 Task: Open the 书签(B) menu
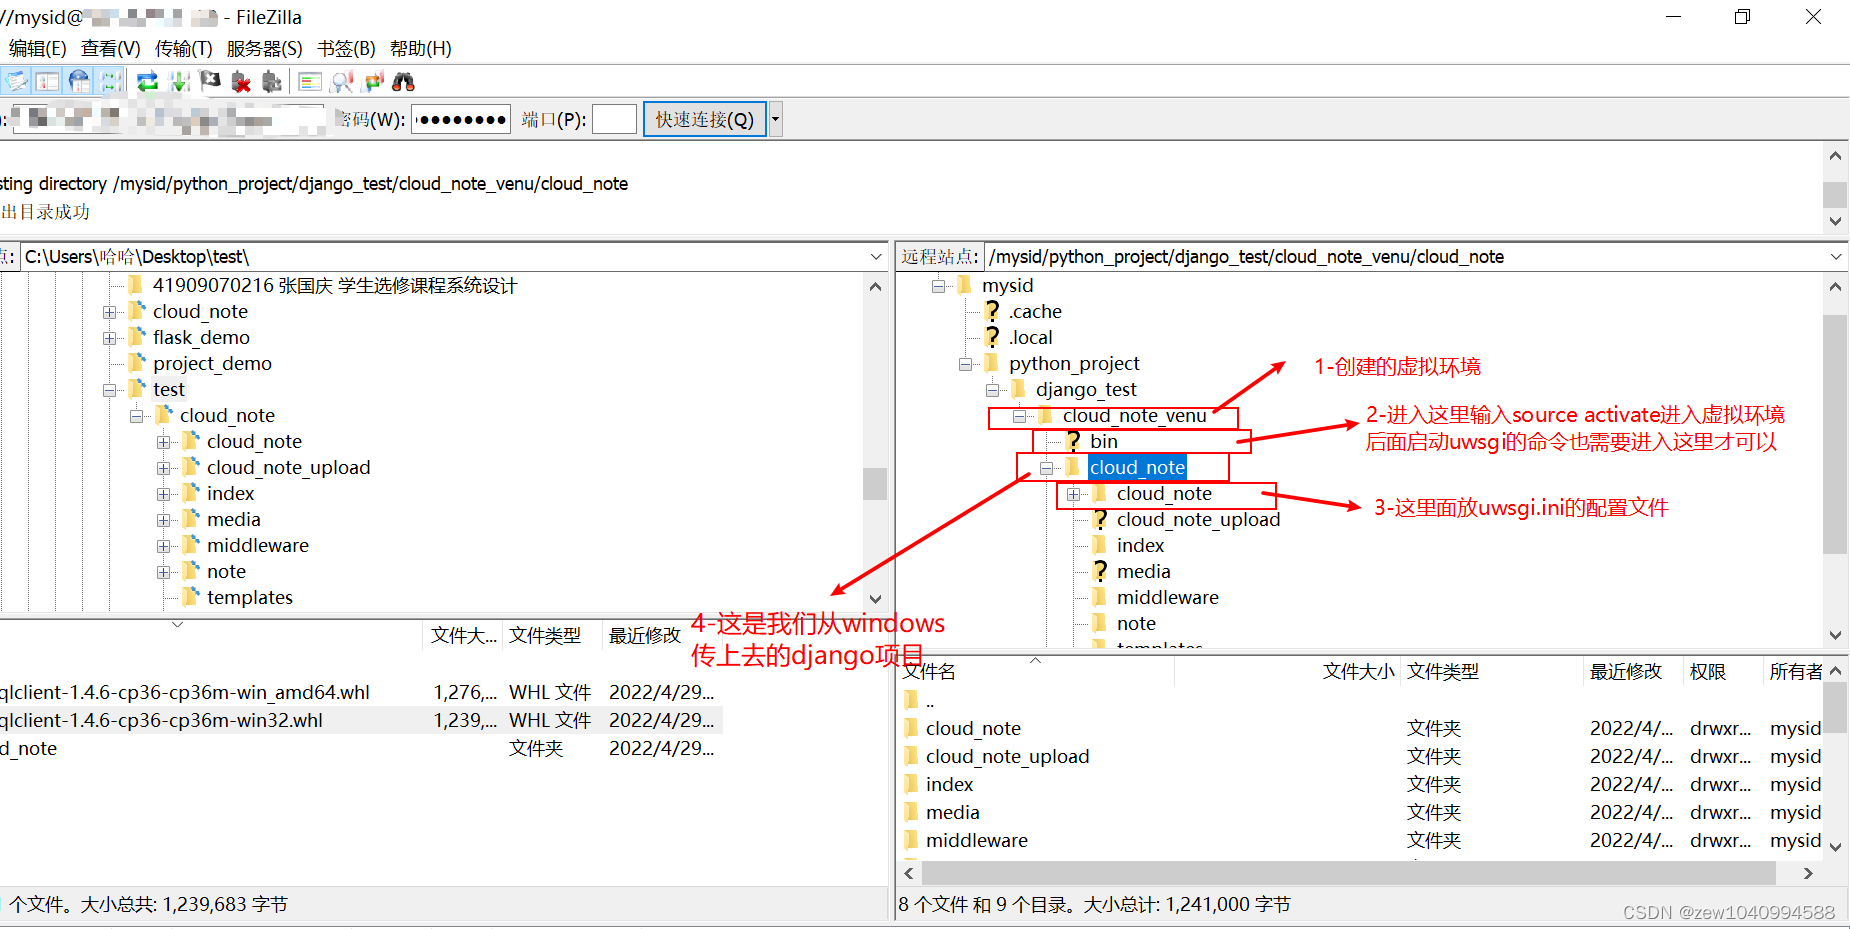pyautogui.click(x=345, y=48)
